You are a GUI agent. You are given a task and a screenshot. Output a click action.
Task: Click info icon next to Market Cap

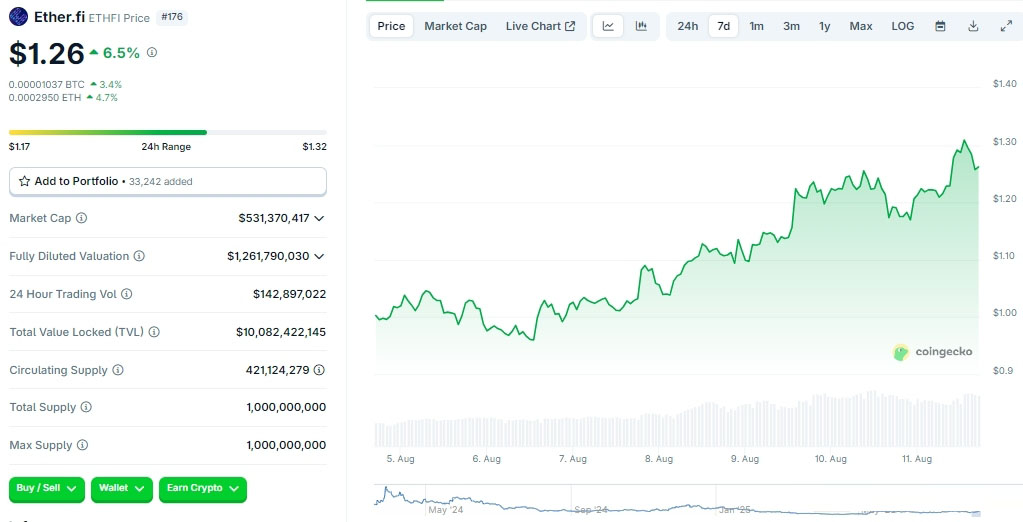point(82,218)
